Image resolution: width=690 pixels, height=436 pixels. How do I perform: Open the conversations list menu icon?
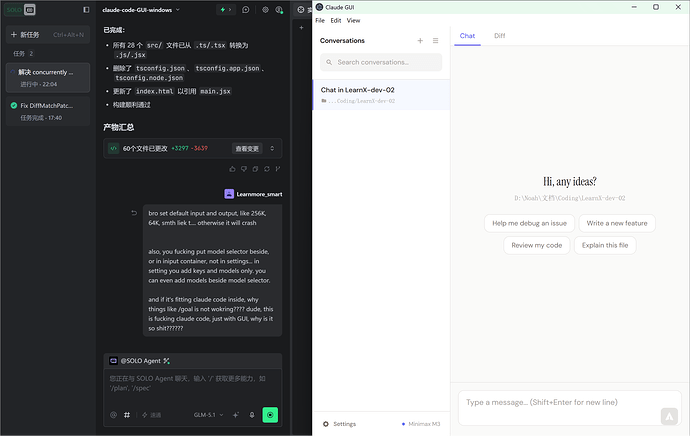[x=435, y=40]
